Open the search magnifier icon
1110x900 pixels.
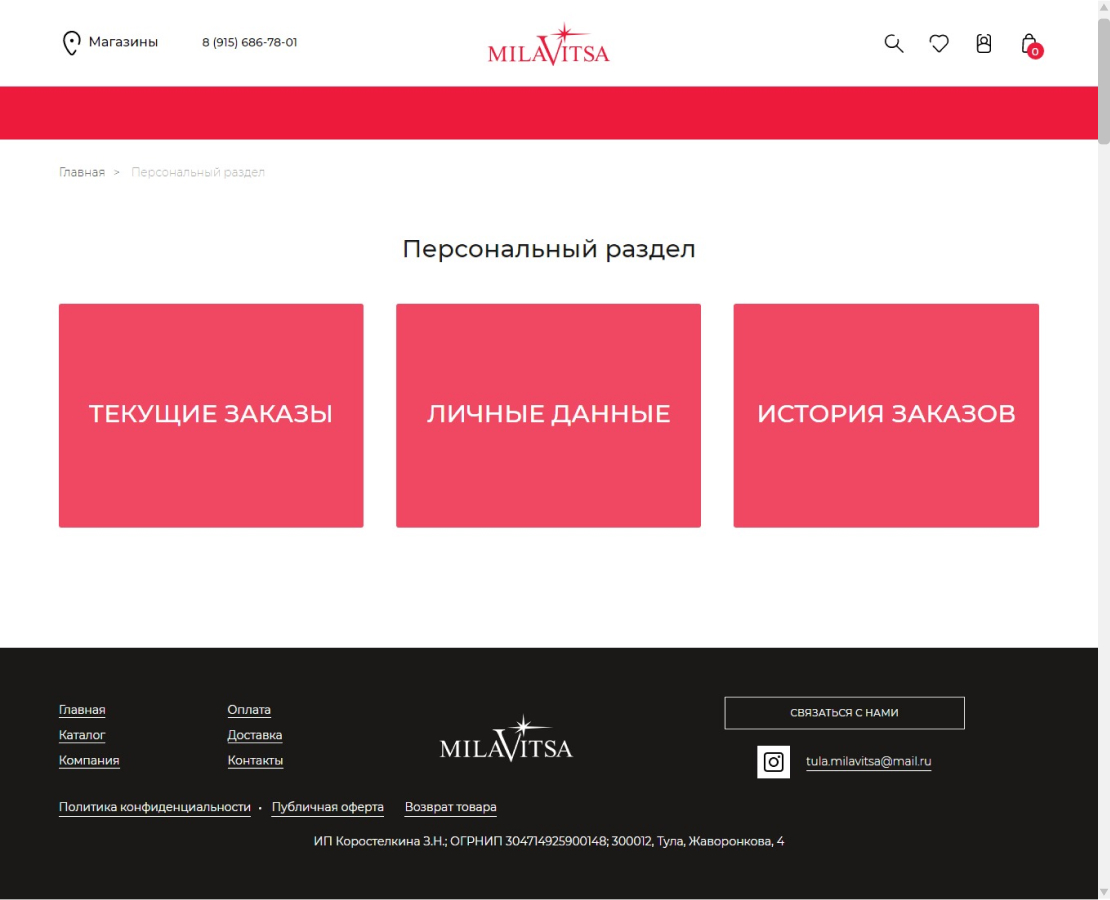coord(893,44)
